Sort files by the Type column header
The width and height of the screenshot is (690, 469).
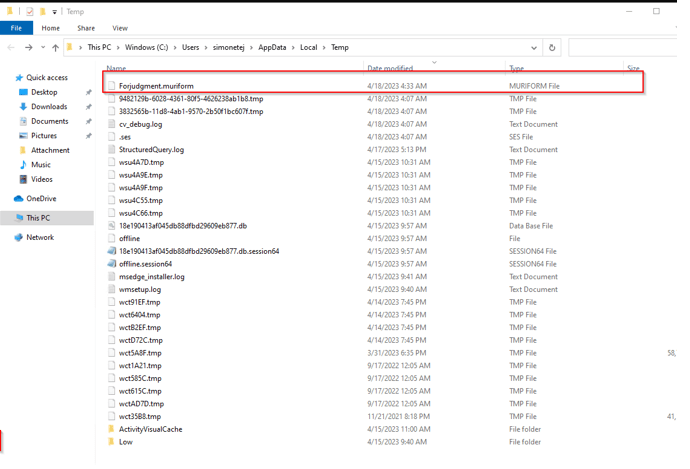pos(516,69)
